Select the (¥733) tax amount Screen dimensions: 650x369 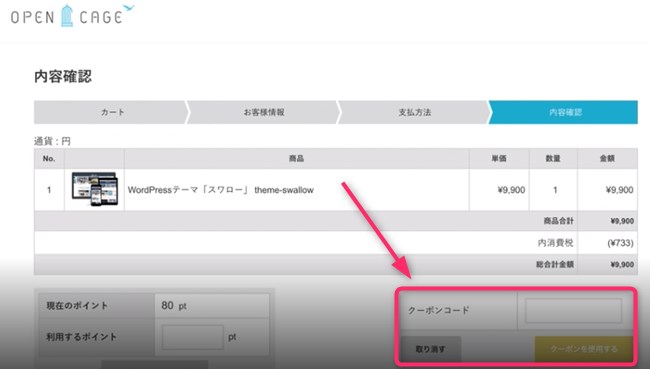(620, 243)
